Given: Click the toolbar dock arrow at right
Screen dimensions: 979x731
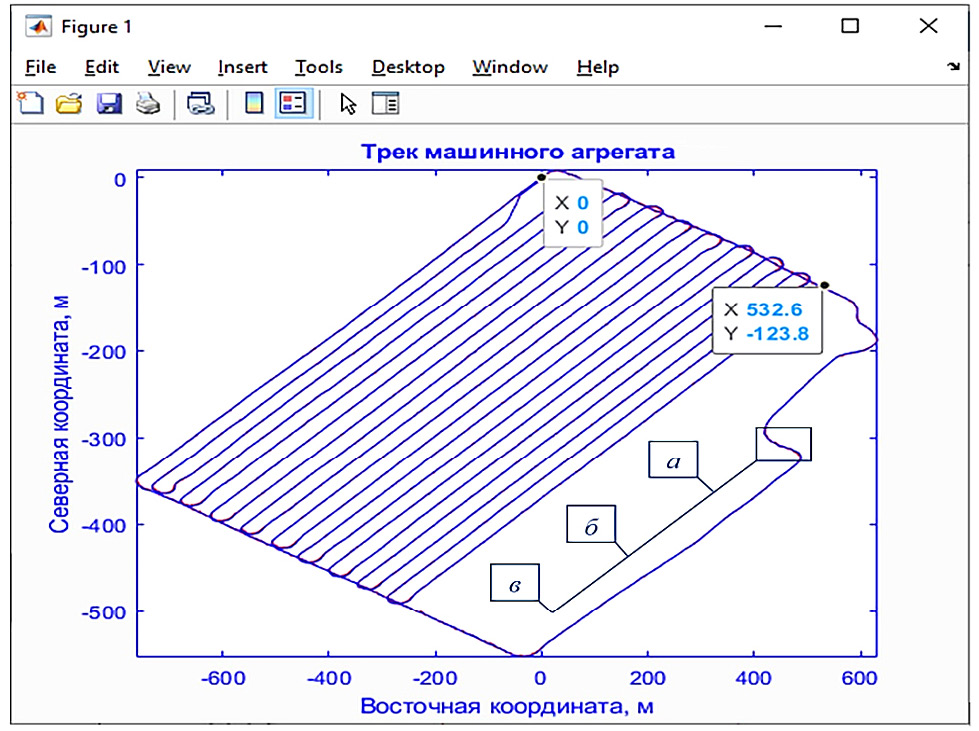Looking at the screenshot, I should [x=953, y=67].
